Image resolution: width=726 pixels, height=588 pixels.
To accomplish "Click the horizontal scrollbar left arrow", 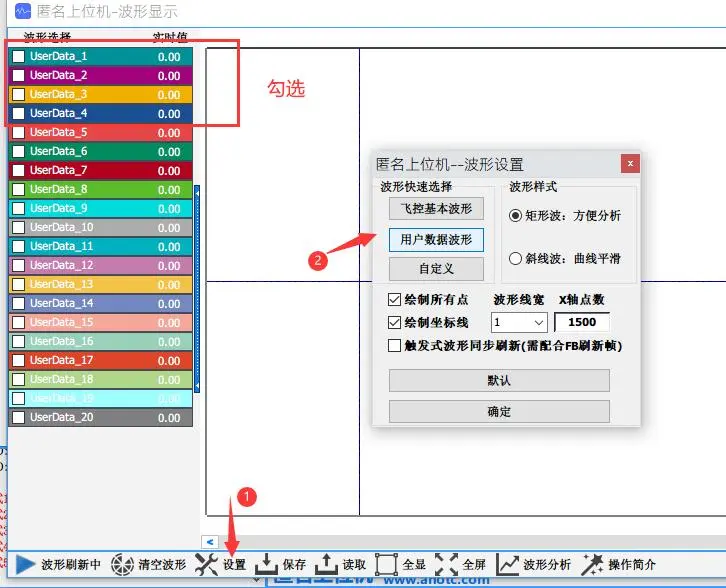I will [x=210, y=541].
